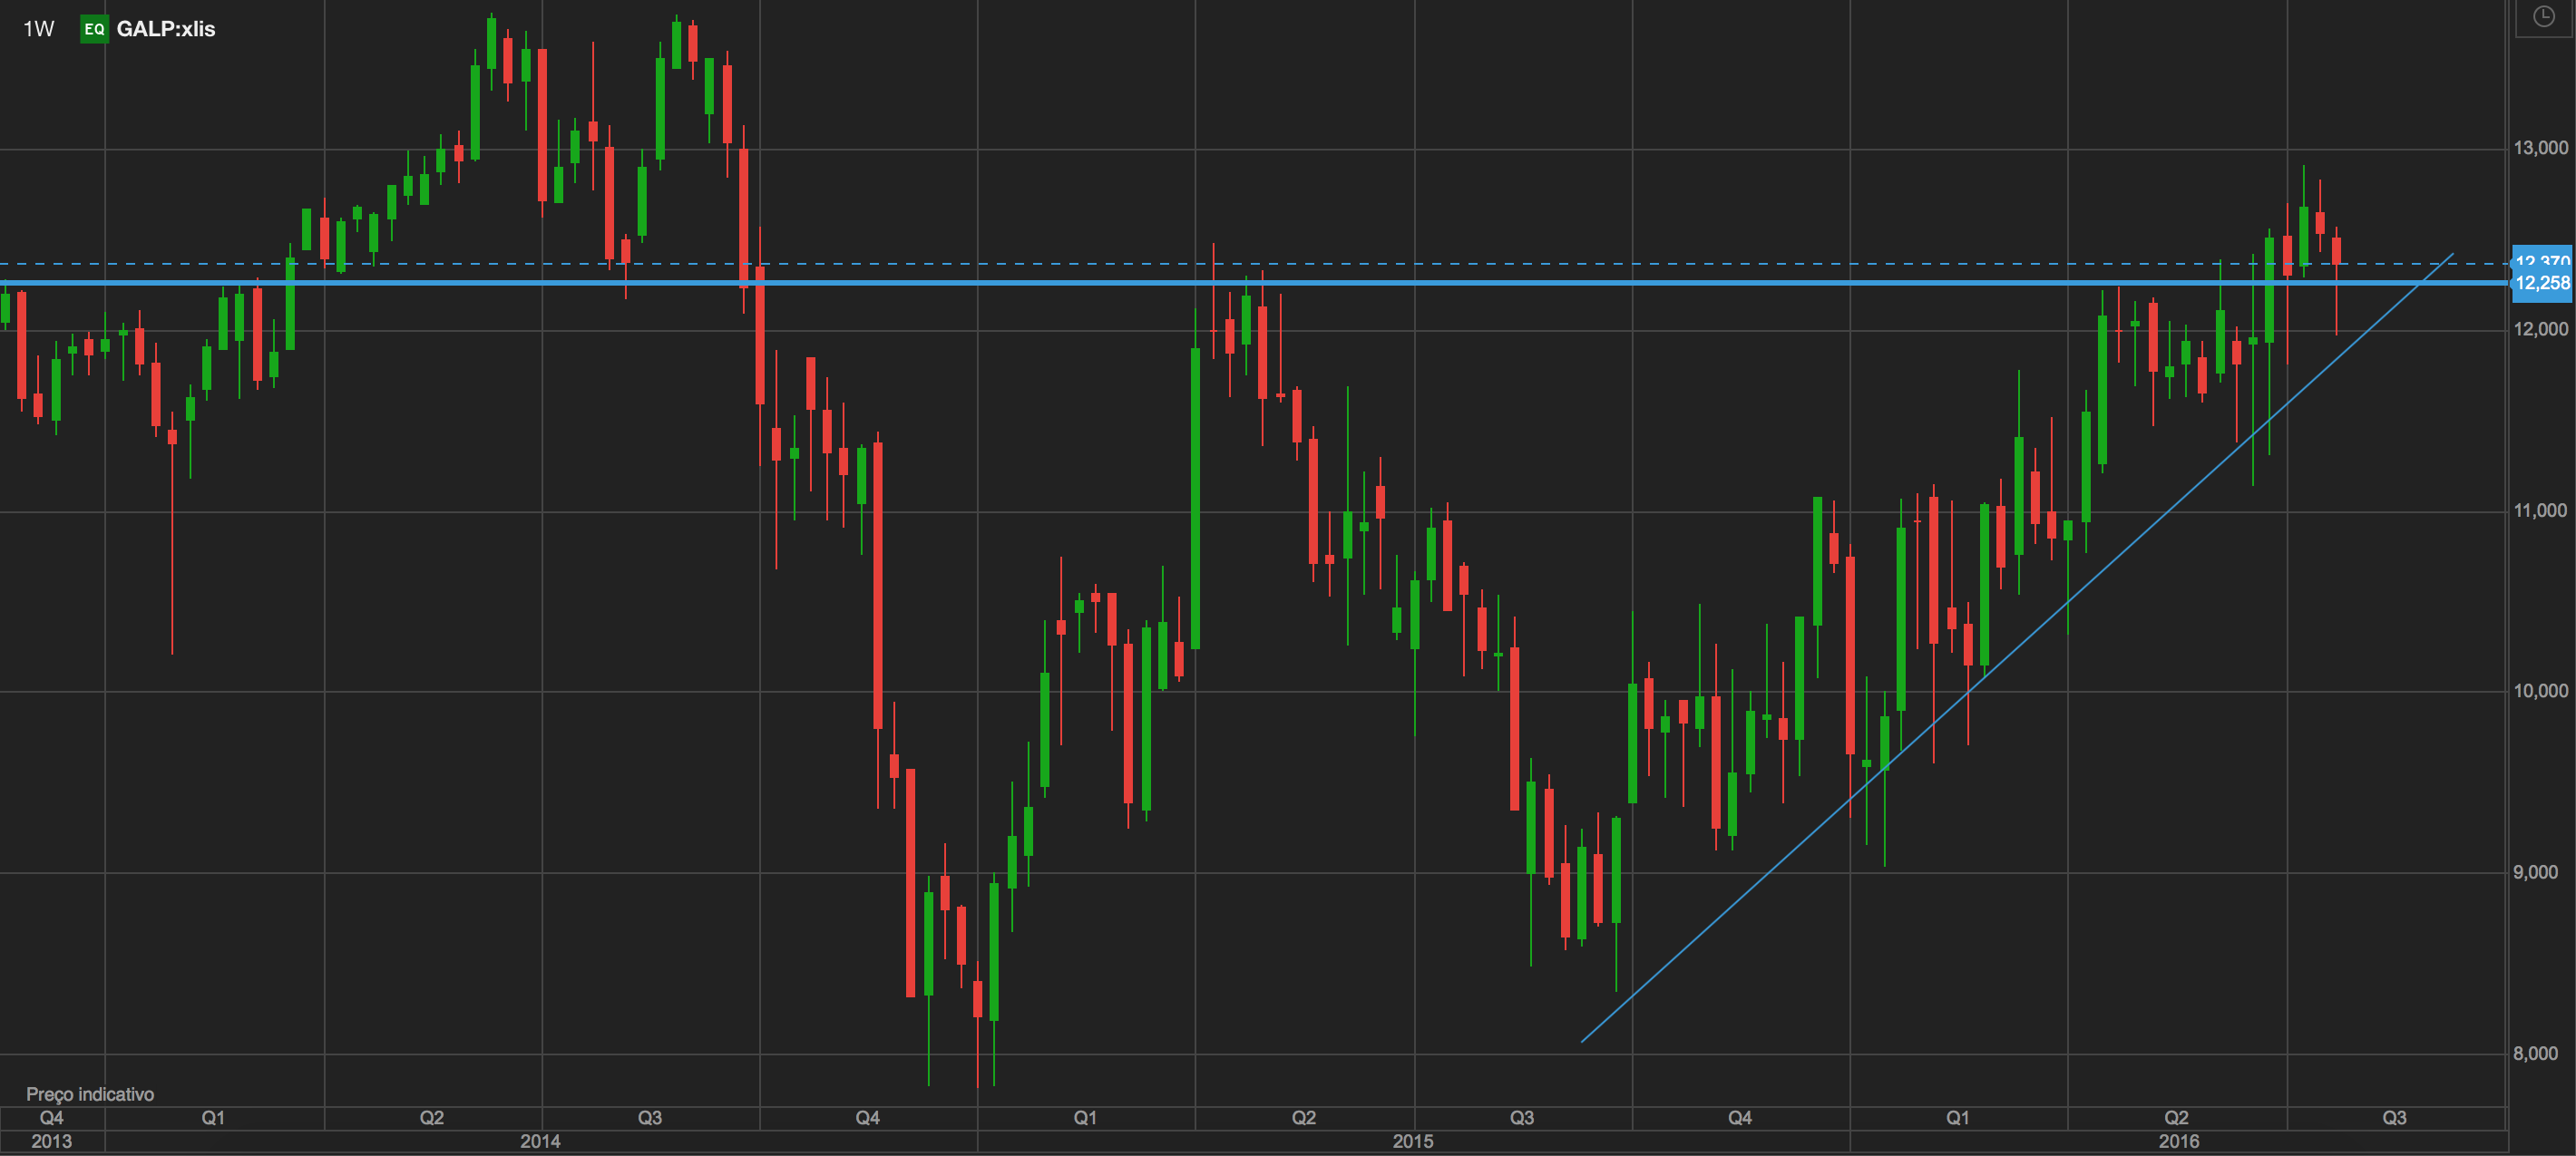Click the 2013 year label on time axis
Viewport: 2576px width, 1156px height.
[x=51, y=1141]
